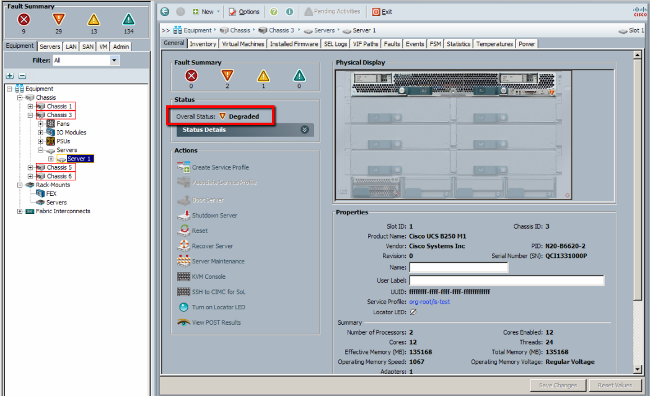Screen dimensions: 650x396
Task: Click Create Service Profile action
Action: (x=213, y=168)
